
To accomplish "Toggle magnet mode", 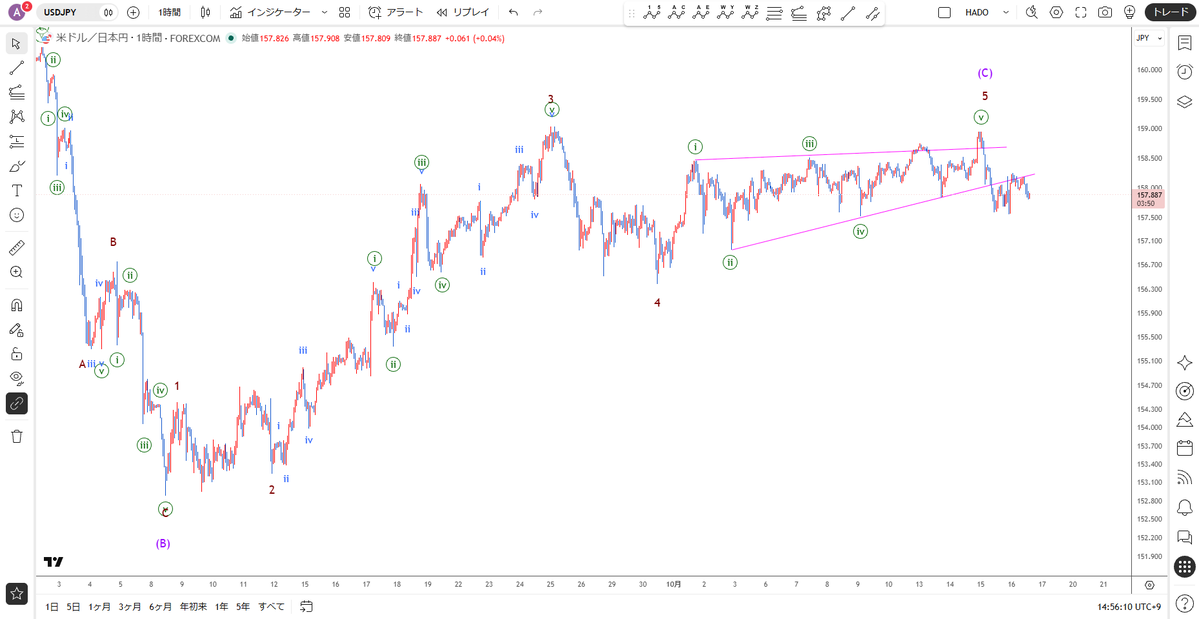I will 17,305.
